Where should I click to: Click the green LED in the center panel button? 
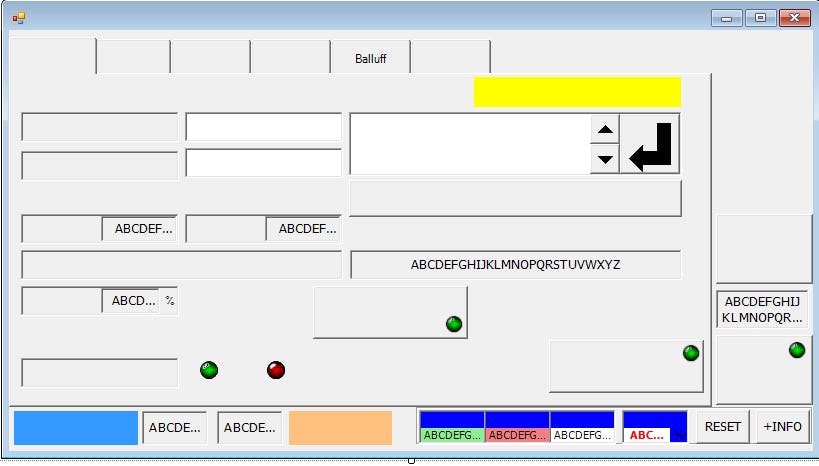click(454, 324)
